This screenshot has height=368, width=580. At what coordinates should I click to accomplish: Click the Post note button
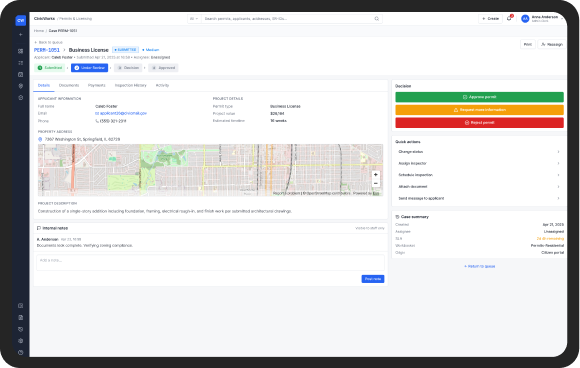point(373,279)
